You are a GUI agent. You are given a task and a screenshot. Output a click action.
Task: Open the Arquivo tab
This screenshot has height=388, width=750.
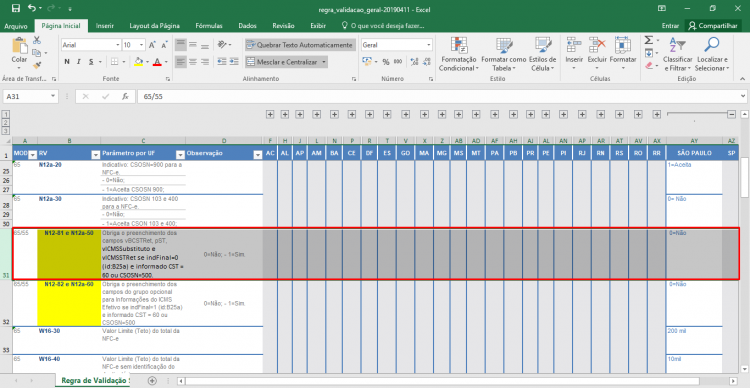pyautogui.click(x=16, y=26)
